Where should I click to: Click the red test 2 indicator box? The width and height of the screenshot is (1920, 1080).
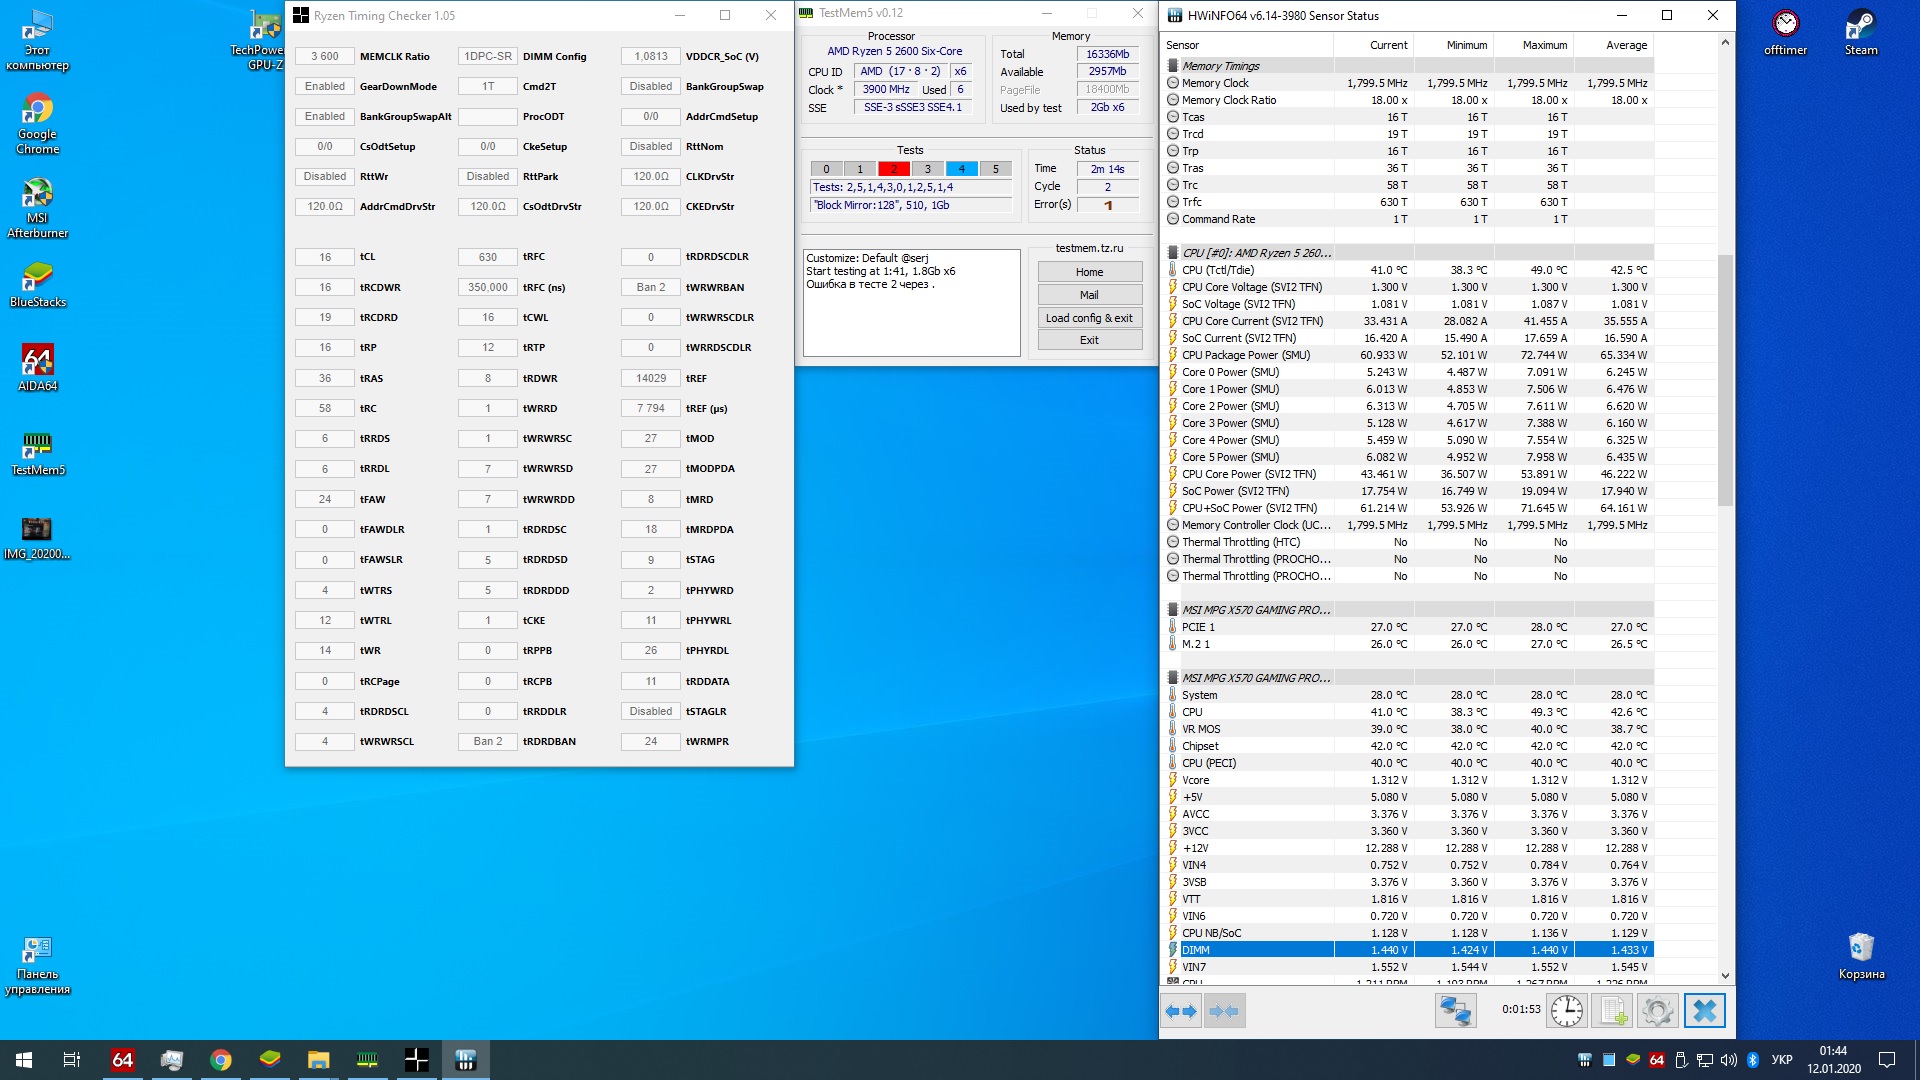(x=893, y=169)
